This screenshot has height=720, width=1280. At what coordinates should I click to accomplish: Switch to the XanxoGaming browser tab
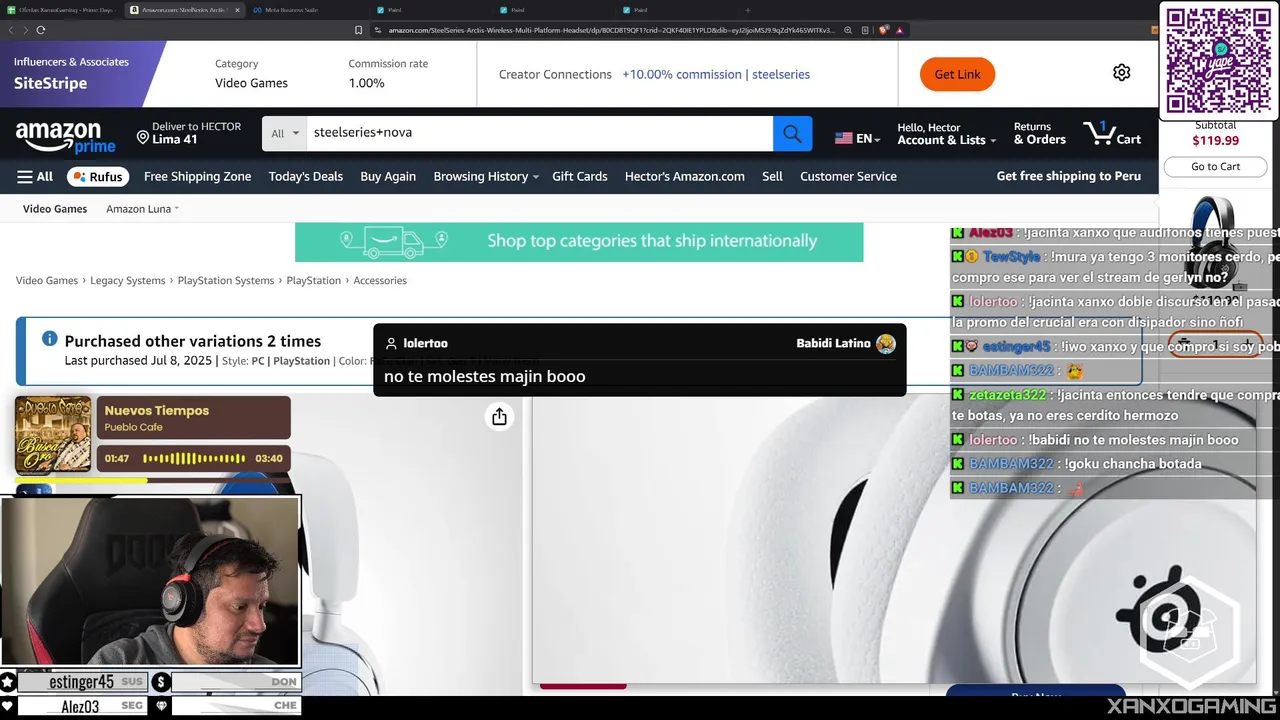(x=60, y=10)
